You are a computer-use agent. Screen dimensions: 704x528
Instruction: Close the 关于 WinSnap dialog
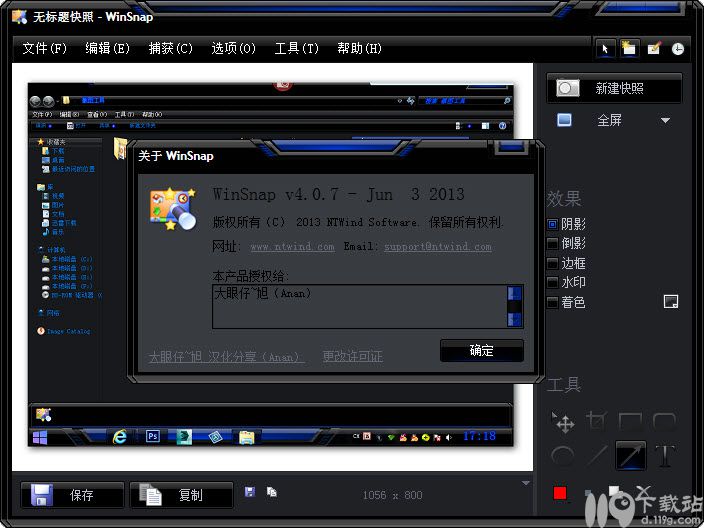[512, 147]
